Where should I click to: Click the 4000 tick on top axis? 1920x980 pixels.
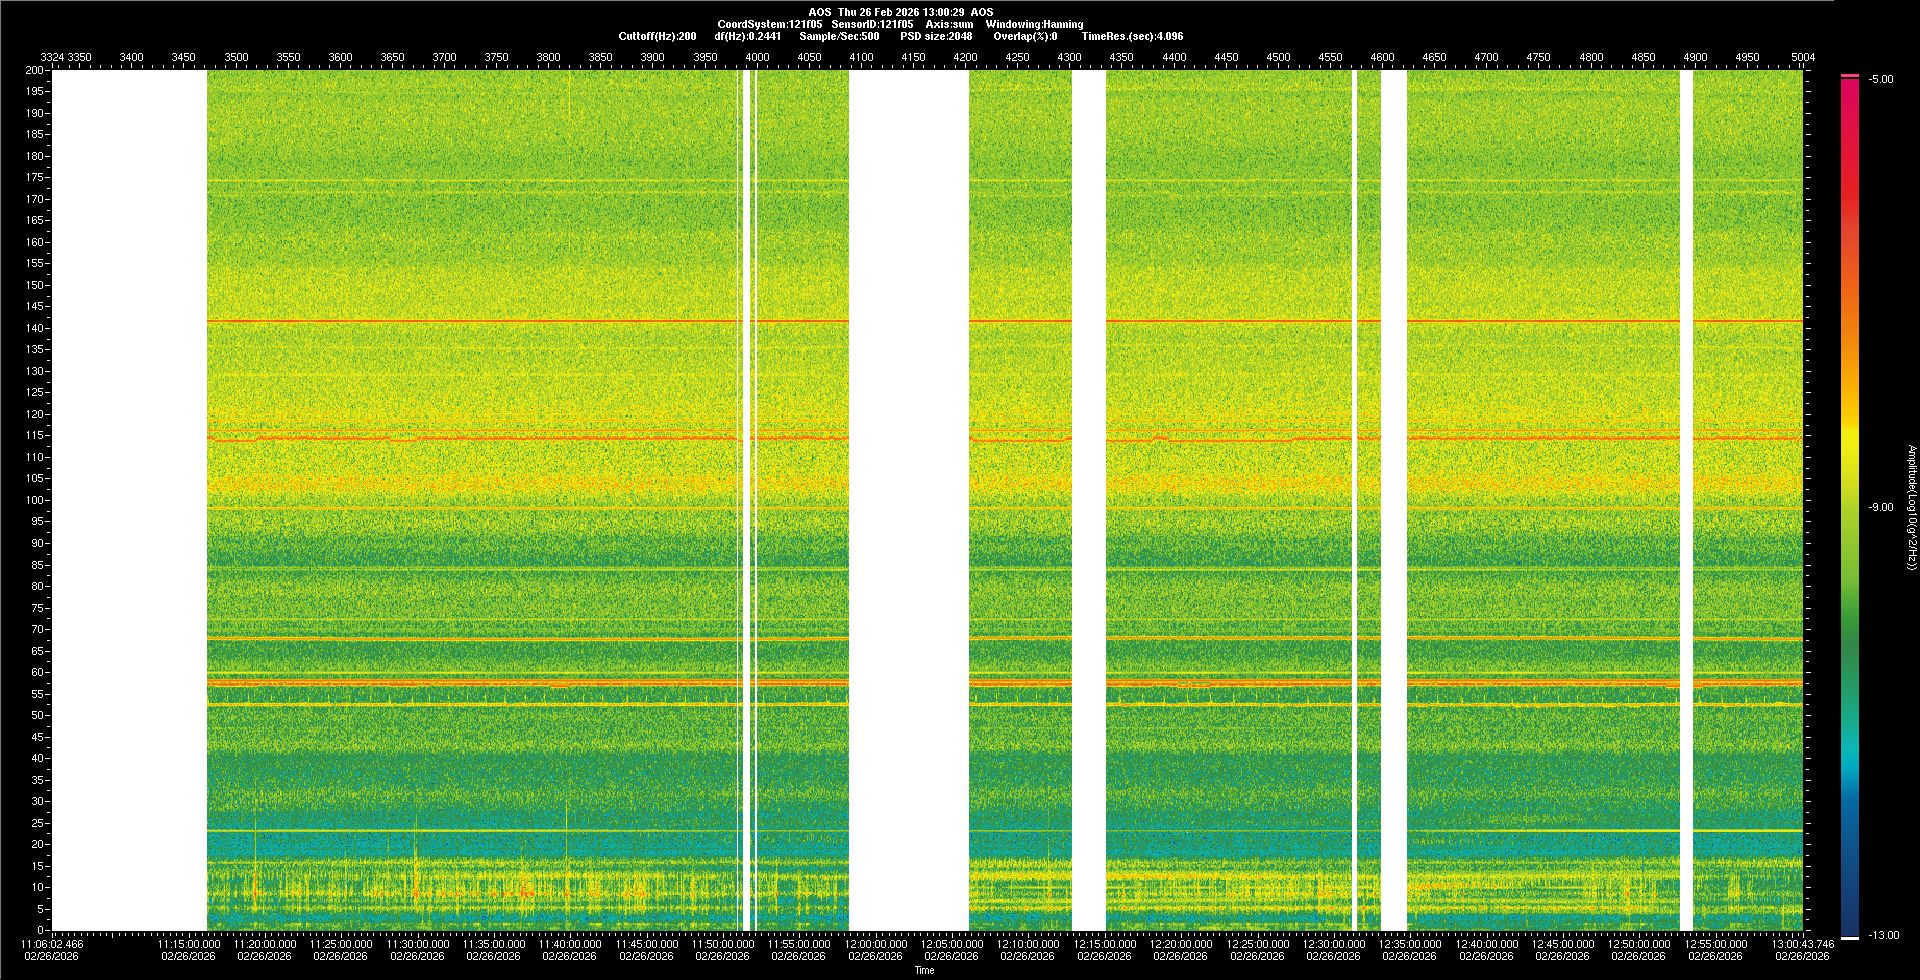(x=757, y=57)
